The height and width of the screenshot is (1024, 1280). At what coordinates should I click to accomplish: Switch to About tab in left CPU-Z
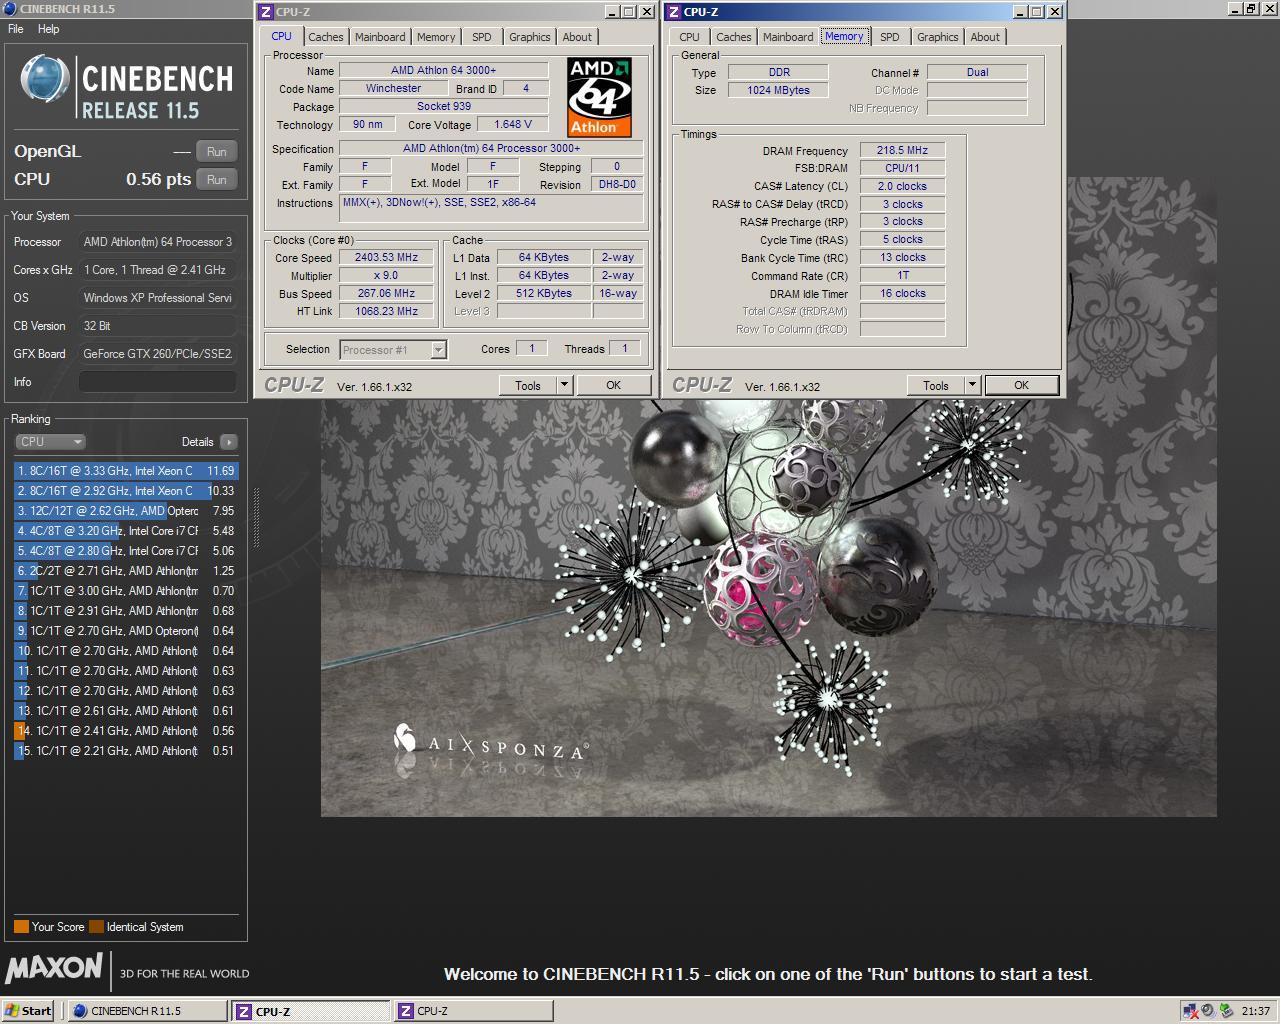[577, 37]
